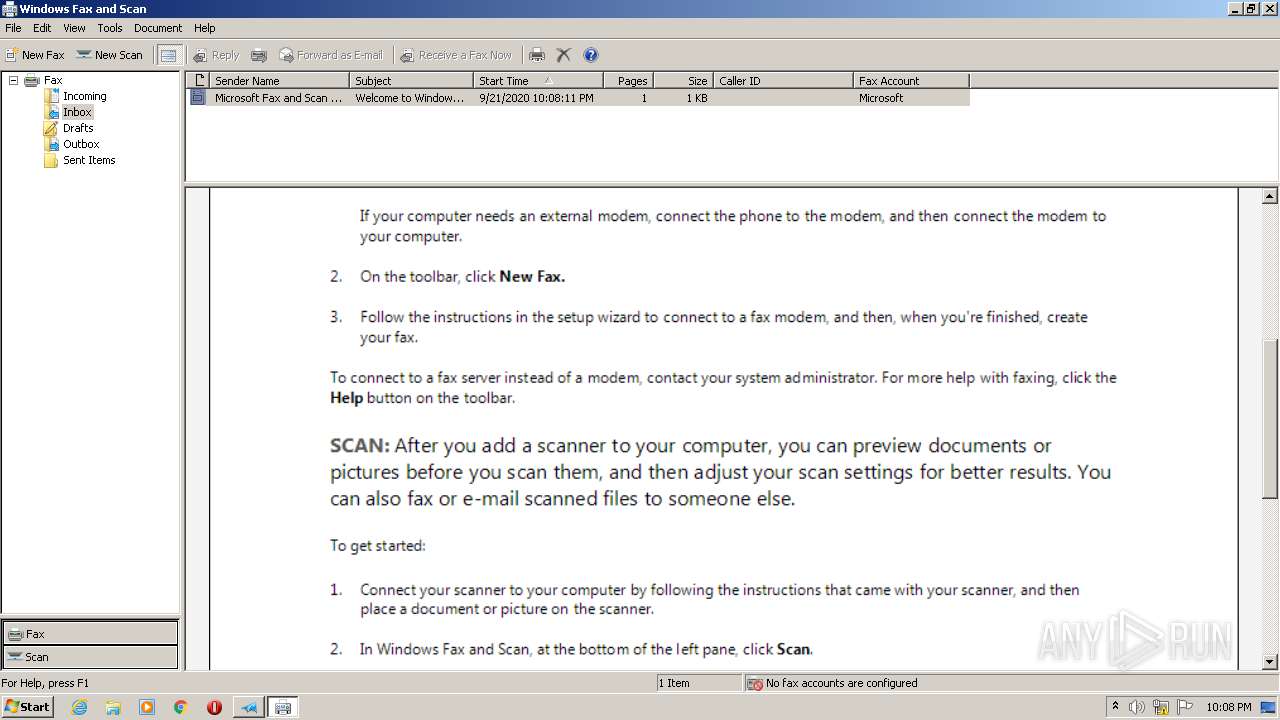Launch Internet Explorer from taskbar
This screenshot has height=720, width=1280.
pos(79,707)
